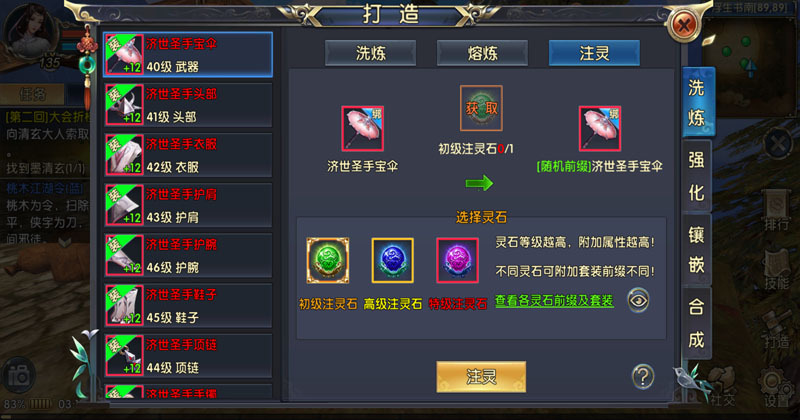The height and width of the screenshot is (420, 800).
Task: Close the 打造 crafting window
Action: point(684,24)
